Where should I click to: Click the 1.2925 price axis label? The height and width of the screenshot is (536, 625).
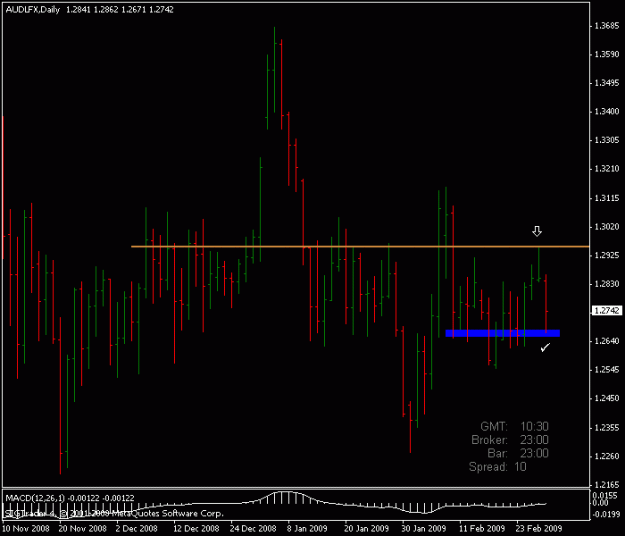pos(607,255)
